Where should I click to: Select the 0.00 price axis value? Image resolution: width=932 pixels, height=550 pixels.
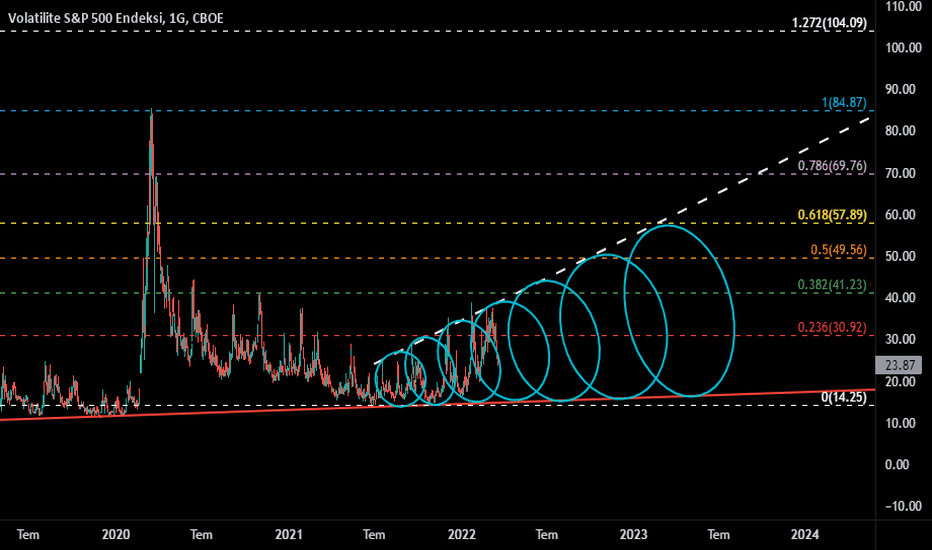point(902,465)
